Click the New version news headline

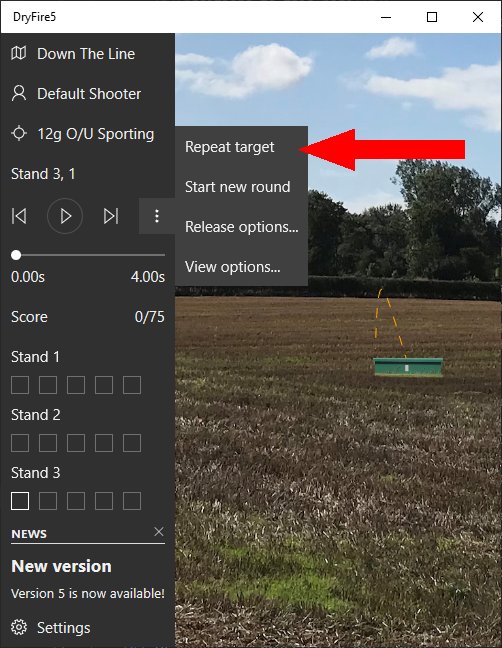pyautogui.click(x=62, y=566)
